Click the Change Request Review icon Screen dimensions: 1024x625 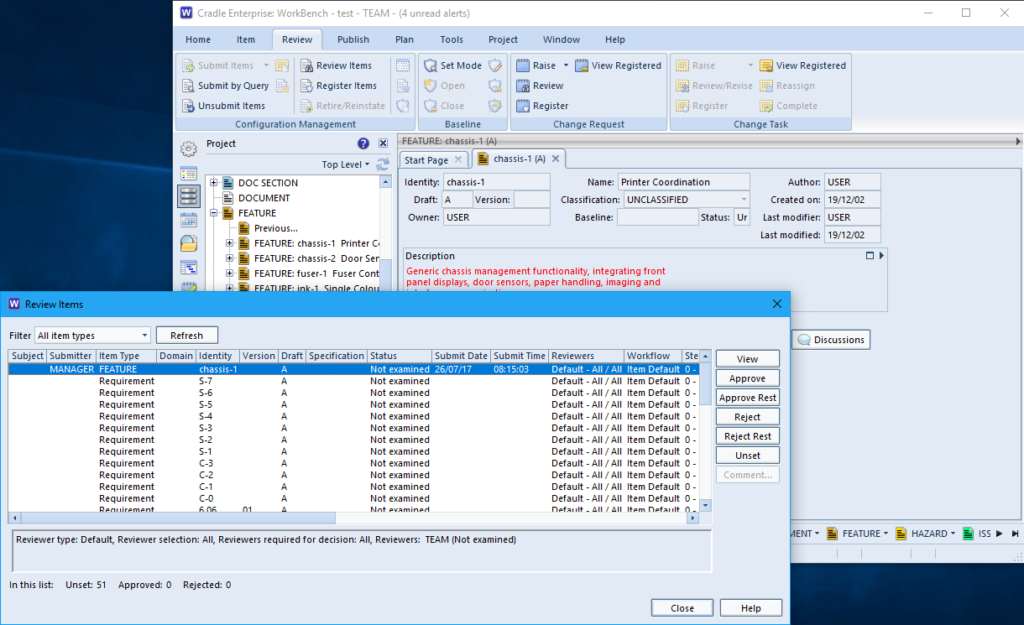[x=522, y=86]
